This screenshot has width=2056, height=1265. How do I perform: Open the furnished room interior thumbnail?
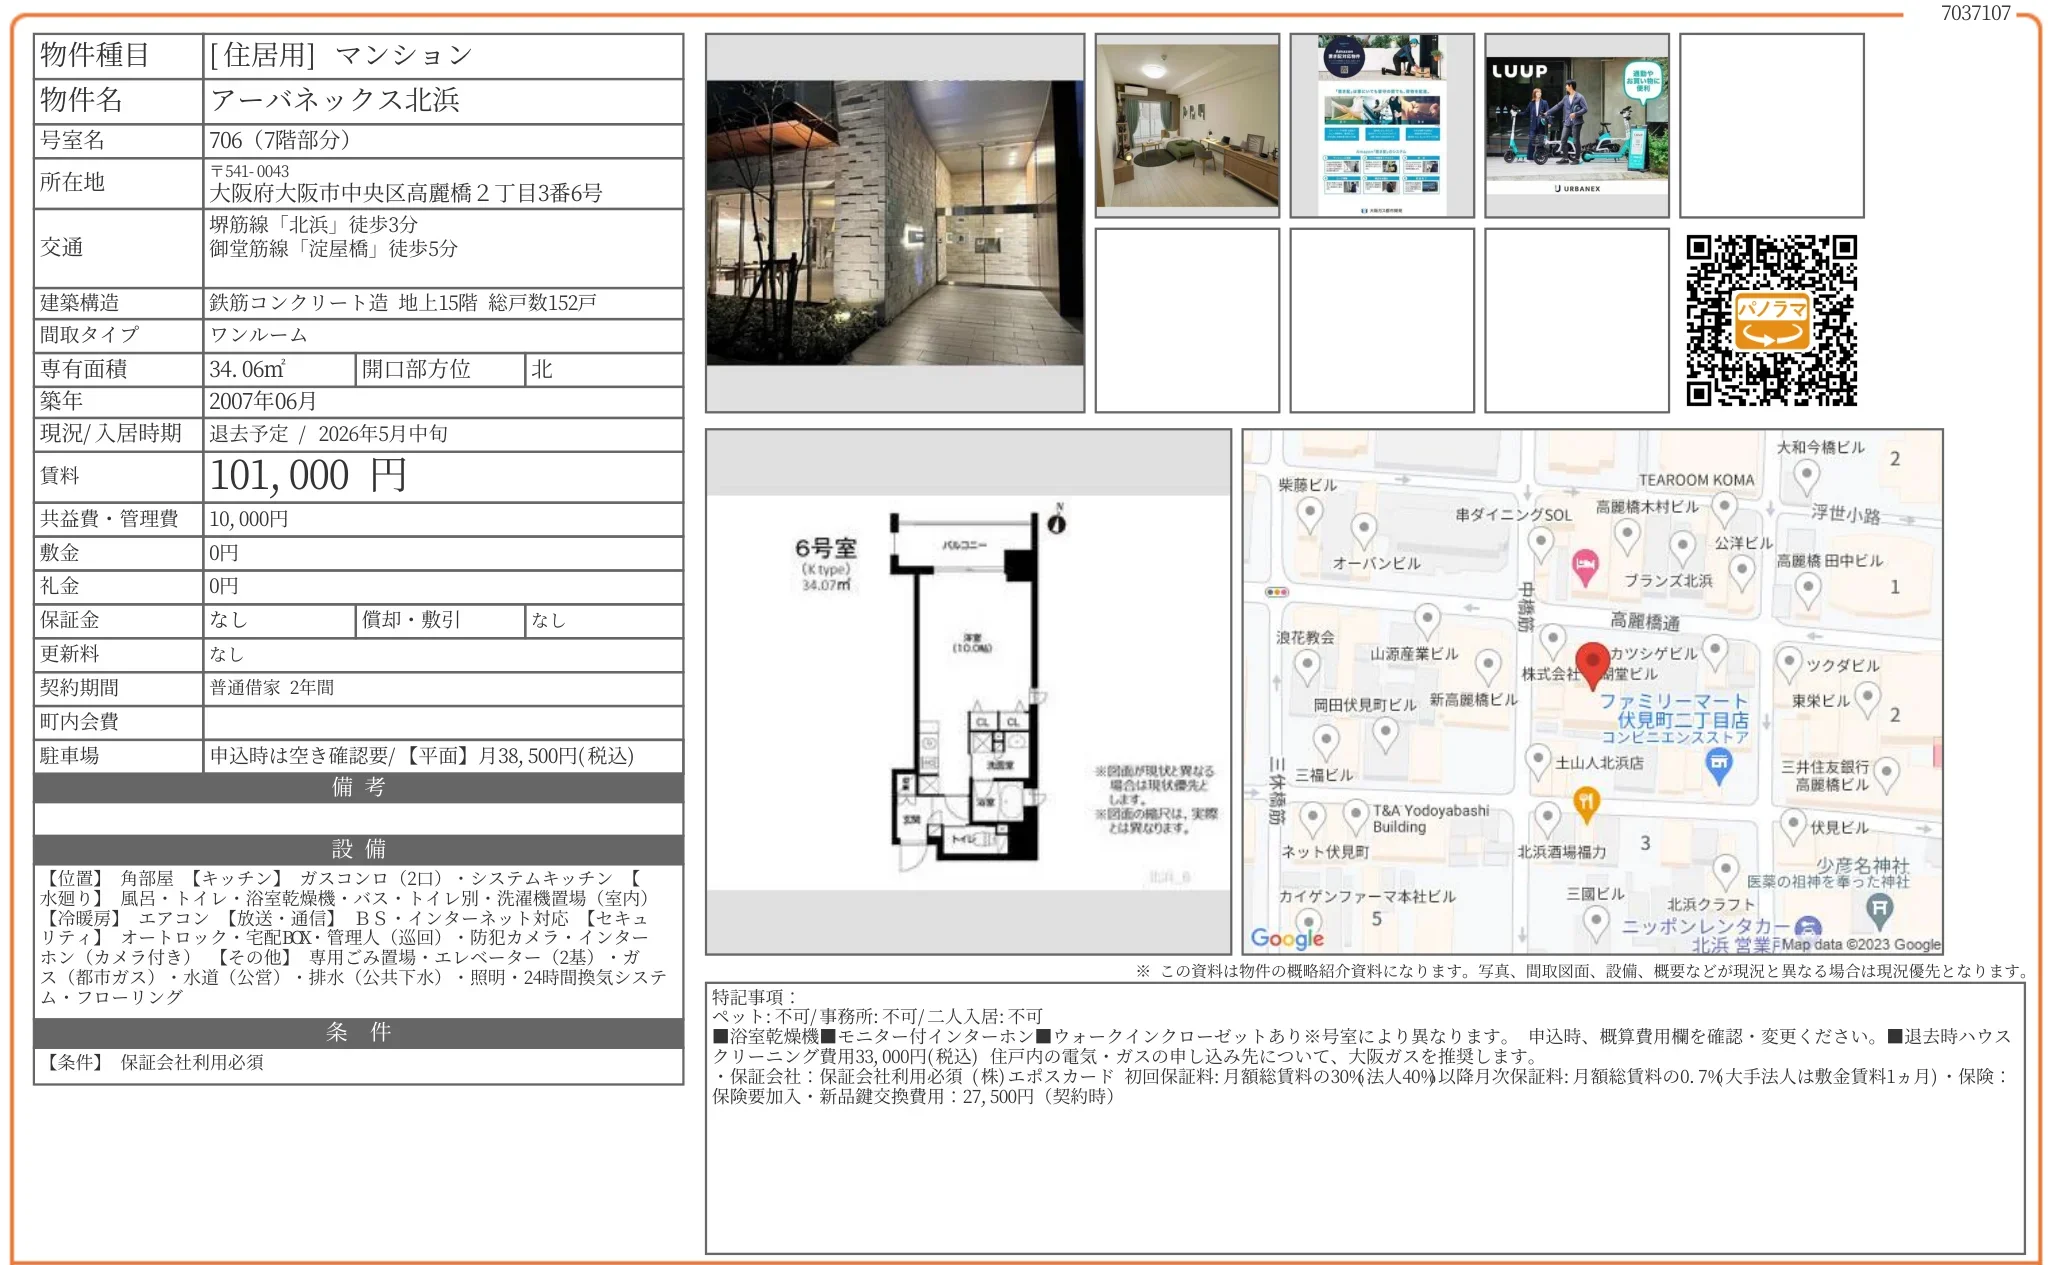coord(1187,125)
